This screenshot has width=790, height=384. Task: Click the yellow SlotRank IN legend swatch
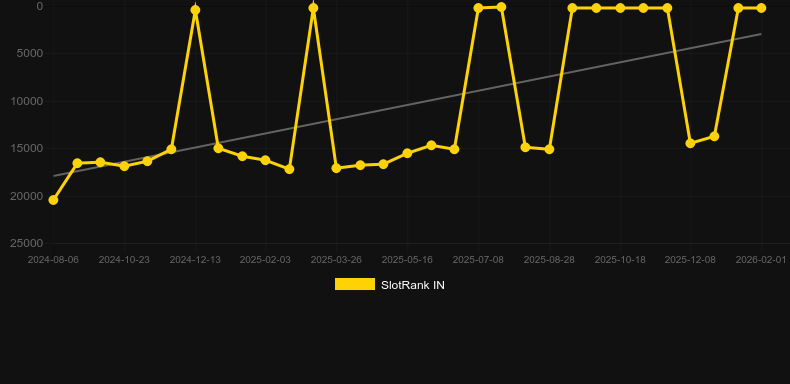(355, 284)
